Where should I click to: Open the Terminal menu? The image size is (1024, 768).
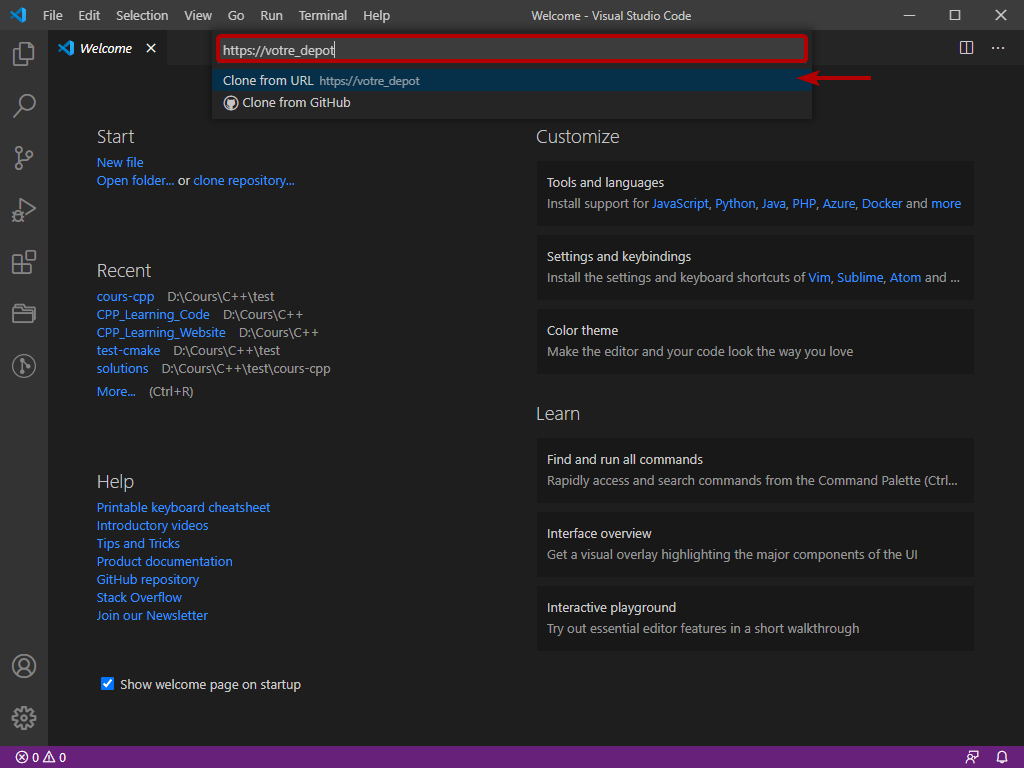tap(323, 16)
